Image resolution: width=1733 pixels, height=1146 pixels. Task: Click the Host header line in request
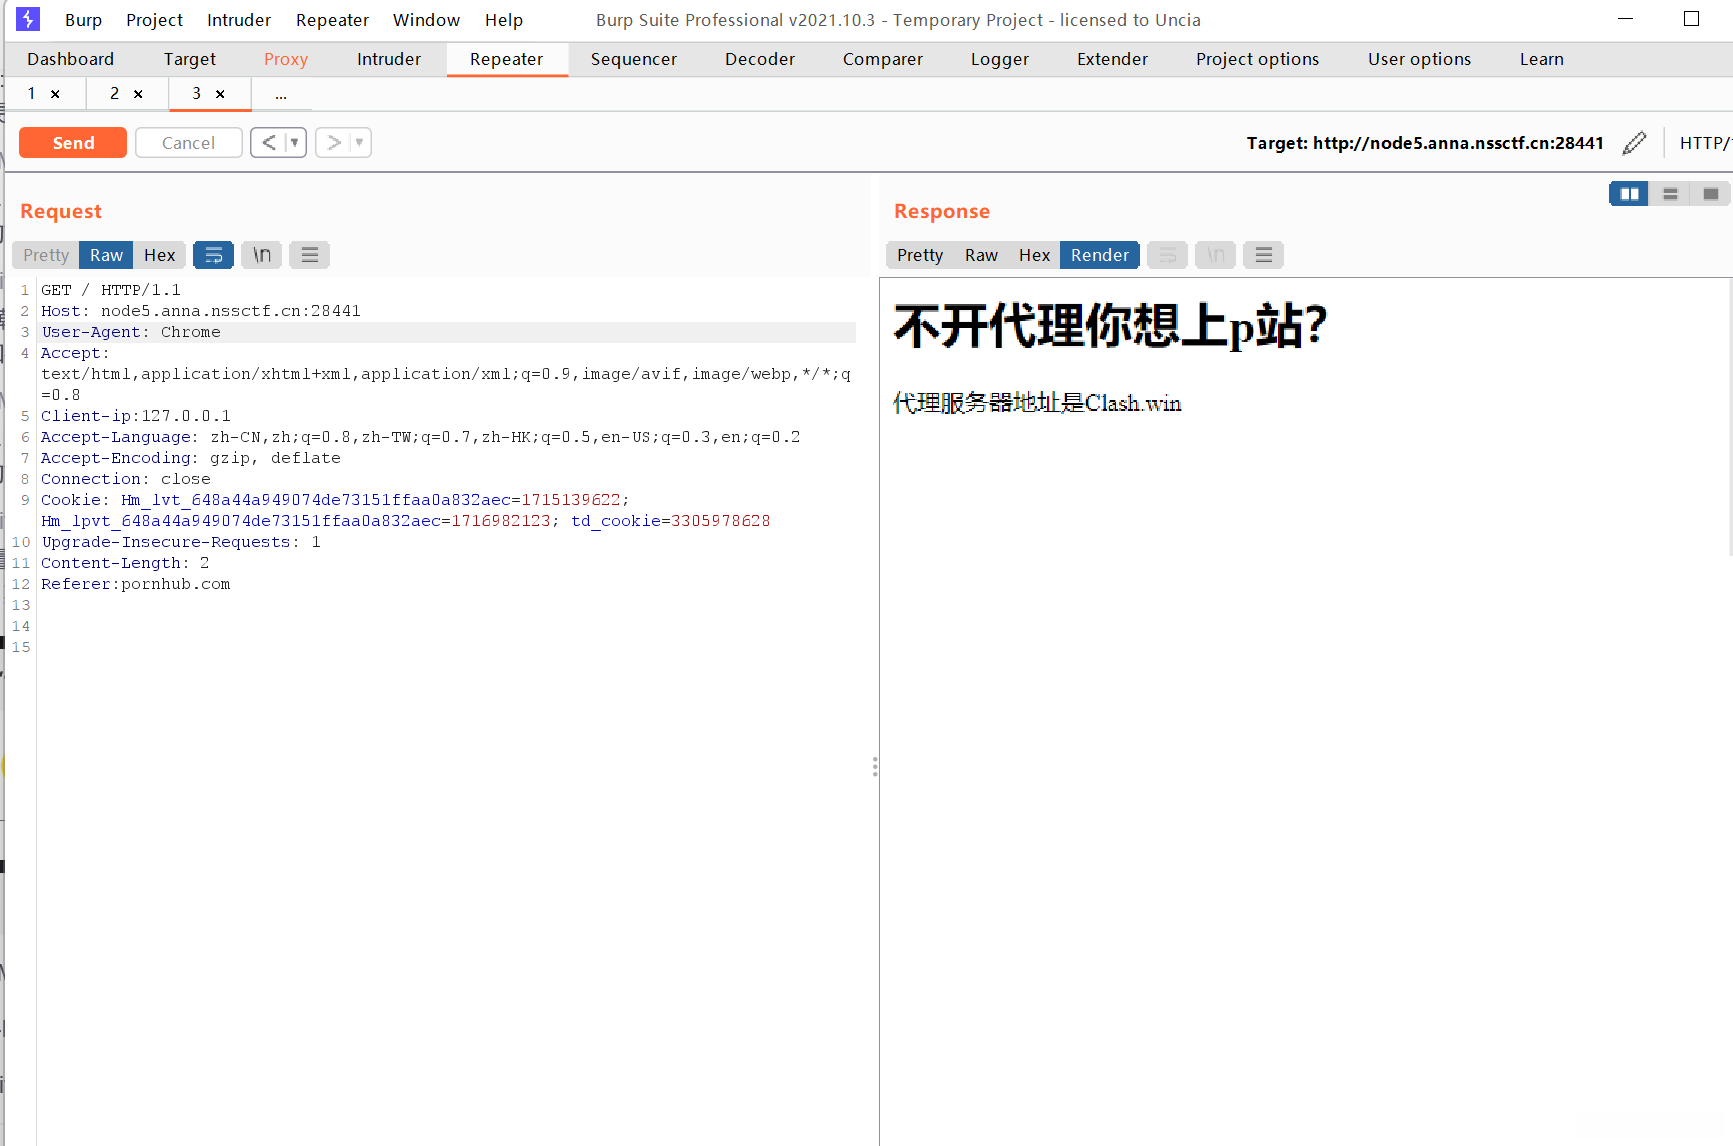tap(201, 311)
